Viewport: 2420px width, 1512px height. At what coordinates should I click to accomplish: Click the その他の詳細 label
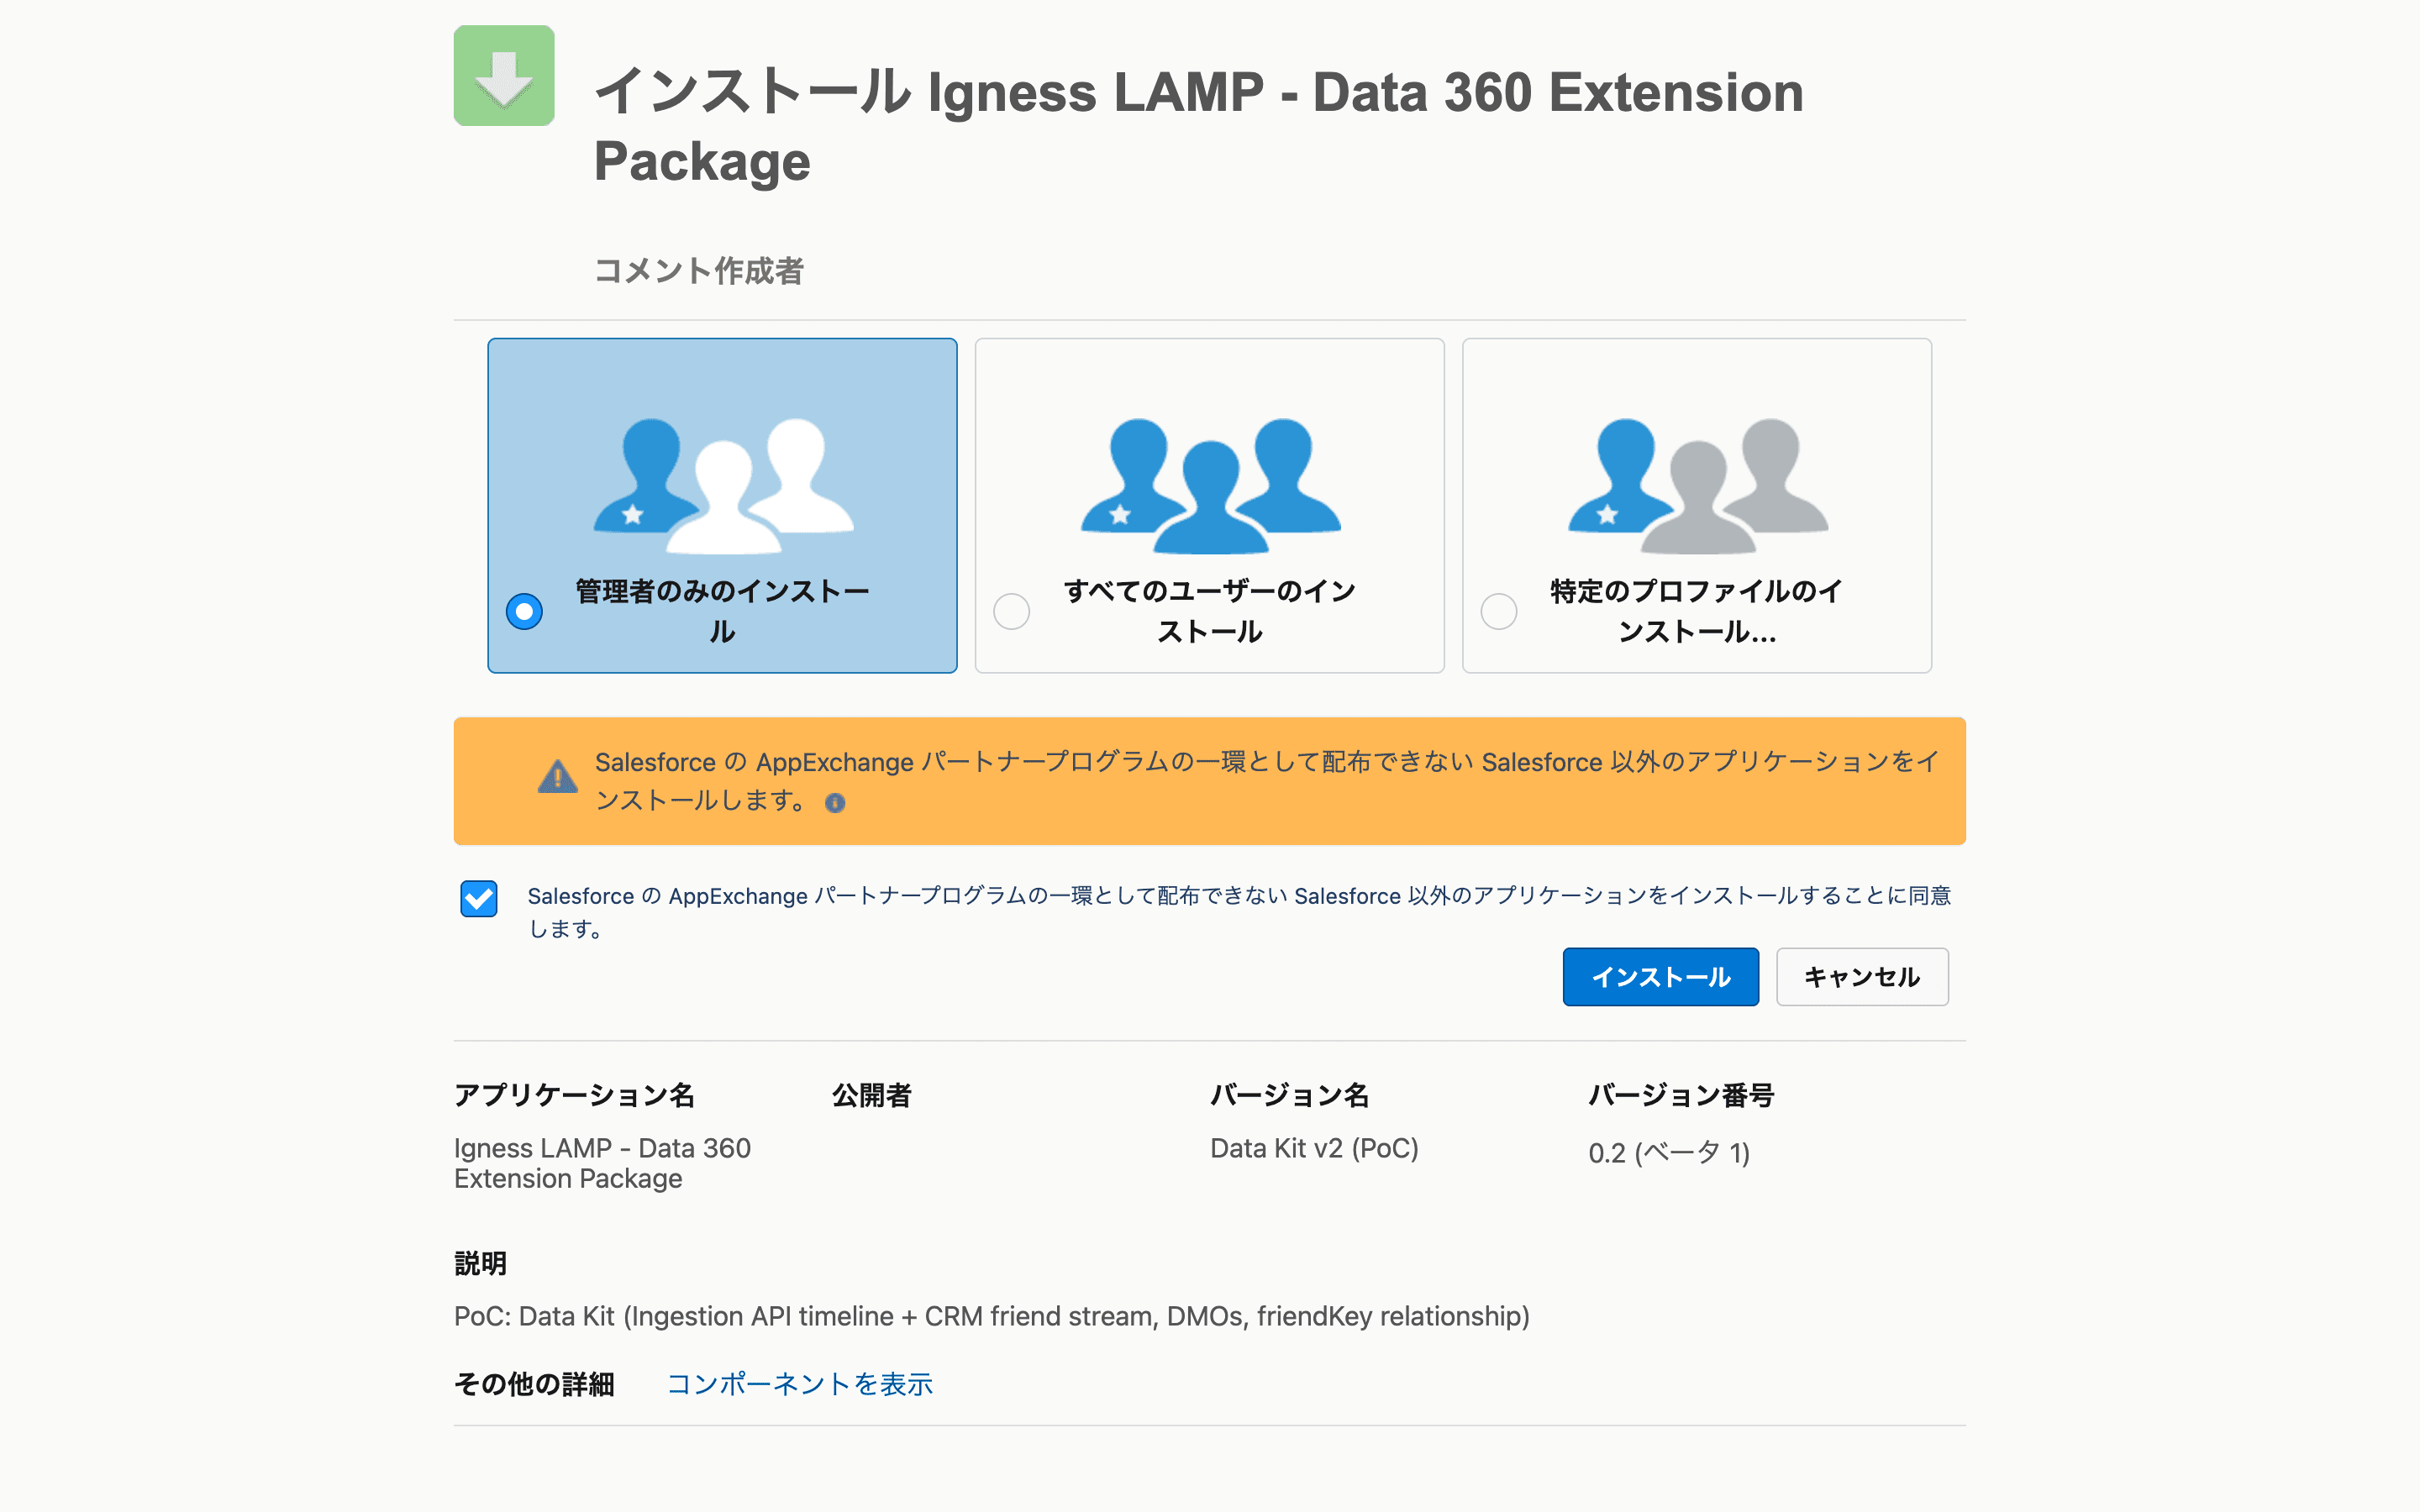534,1384
